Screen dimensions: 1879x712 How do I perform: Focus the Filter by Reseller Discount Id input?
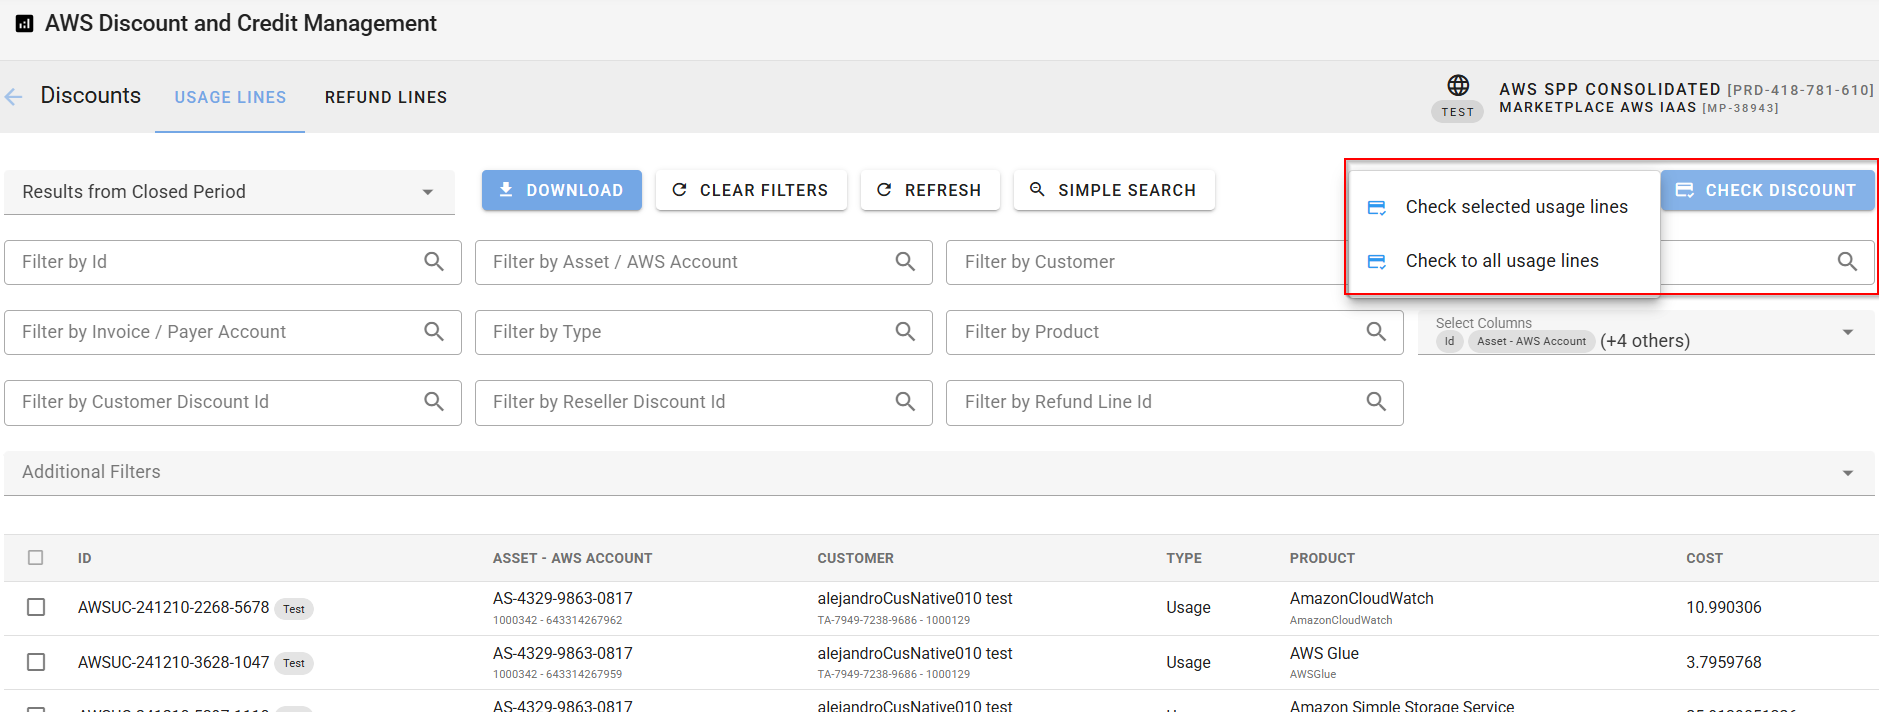[x=704, y=402]
